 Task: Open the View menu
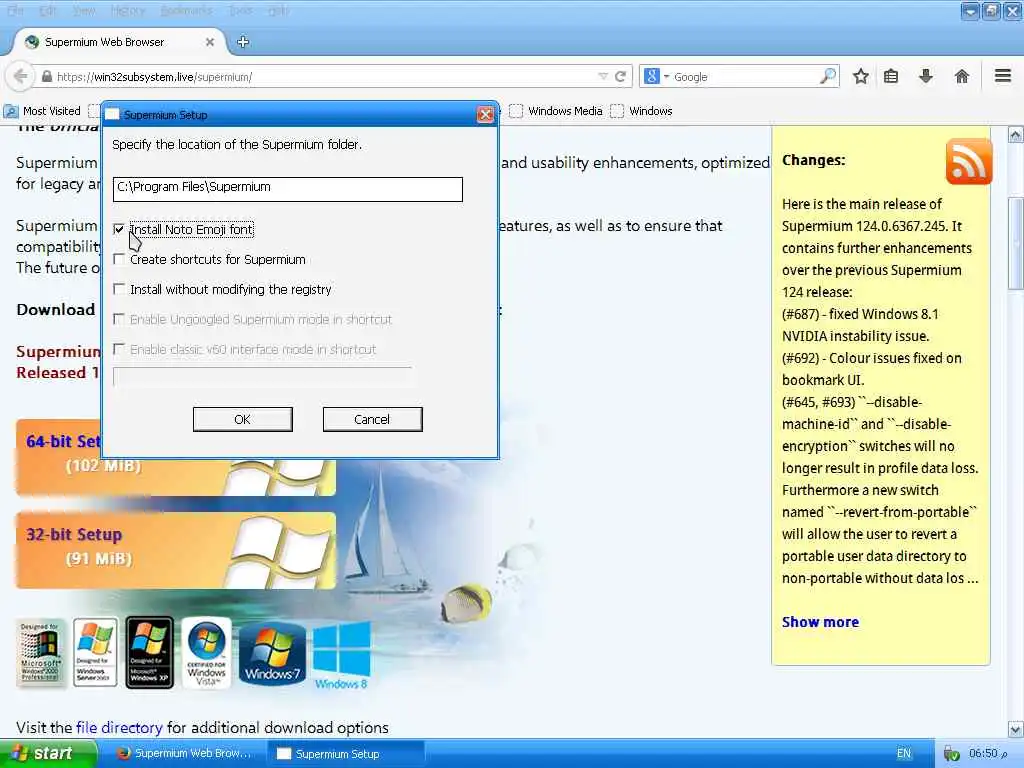[x=84, y=10]
